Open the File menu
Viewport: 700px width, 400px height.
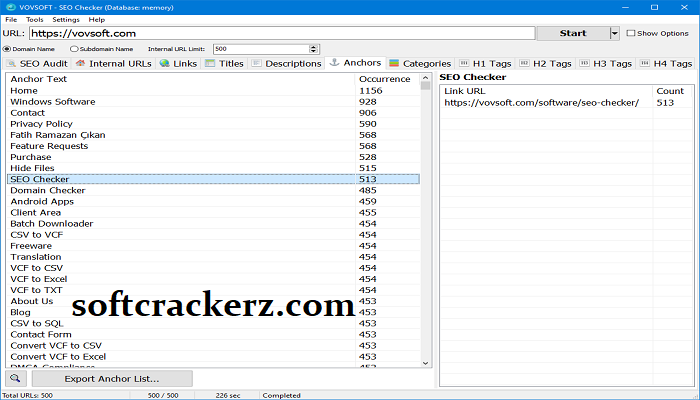pyautogui.click(x=11, y=20)
